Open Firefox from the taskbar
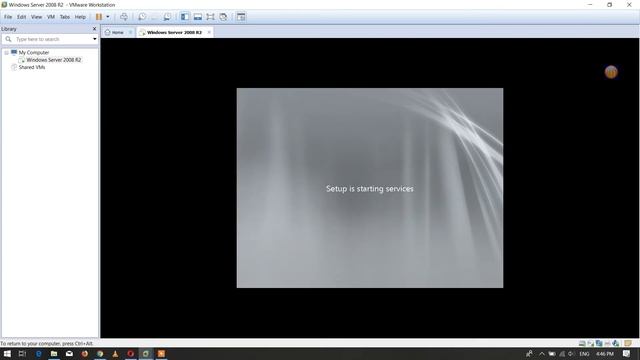 [84, 354]
